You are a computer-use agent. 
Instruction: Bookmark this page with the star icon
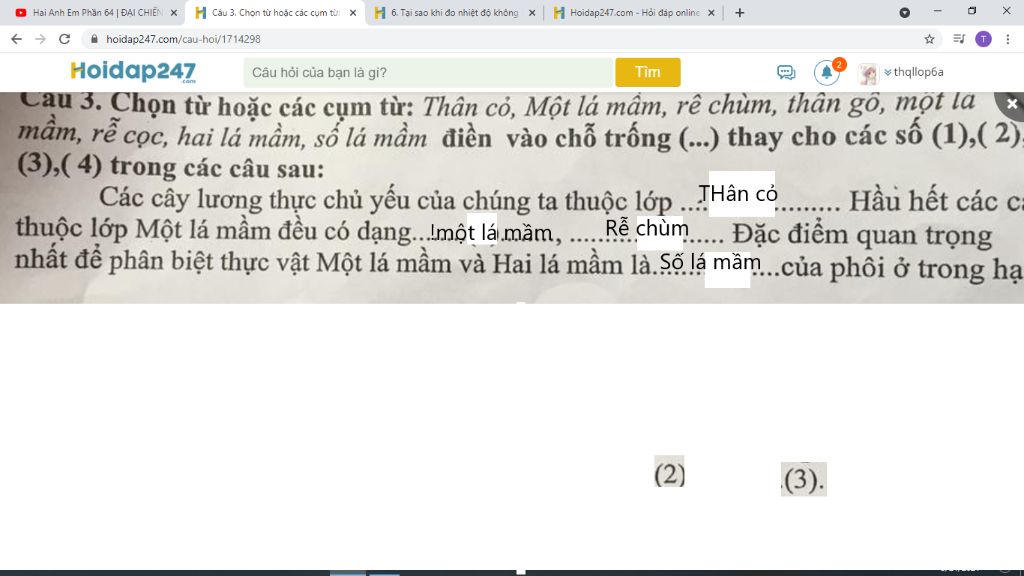click(929, 39)
